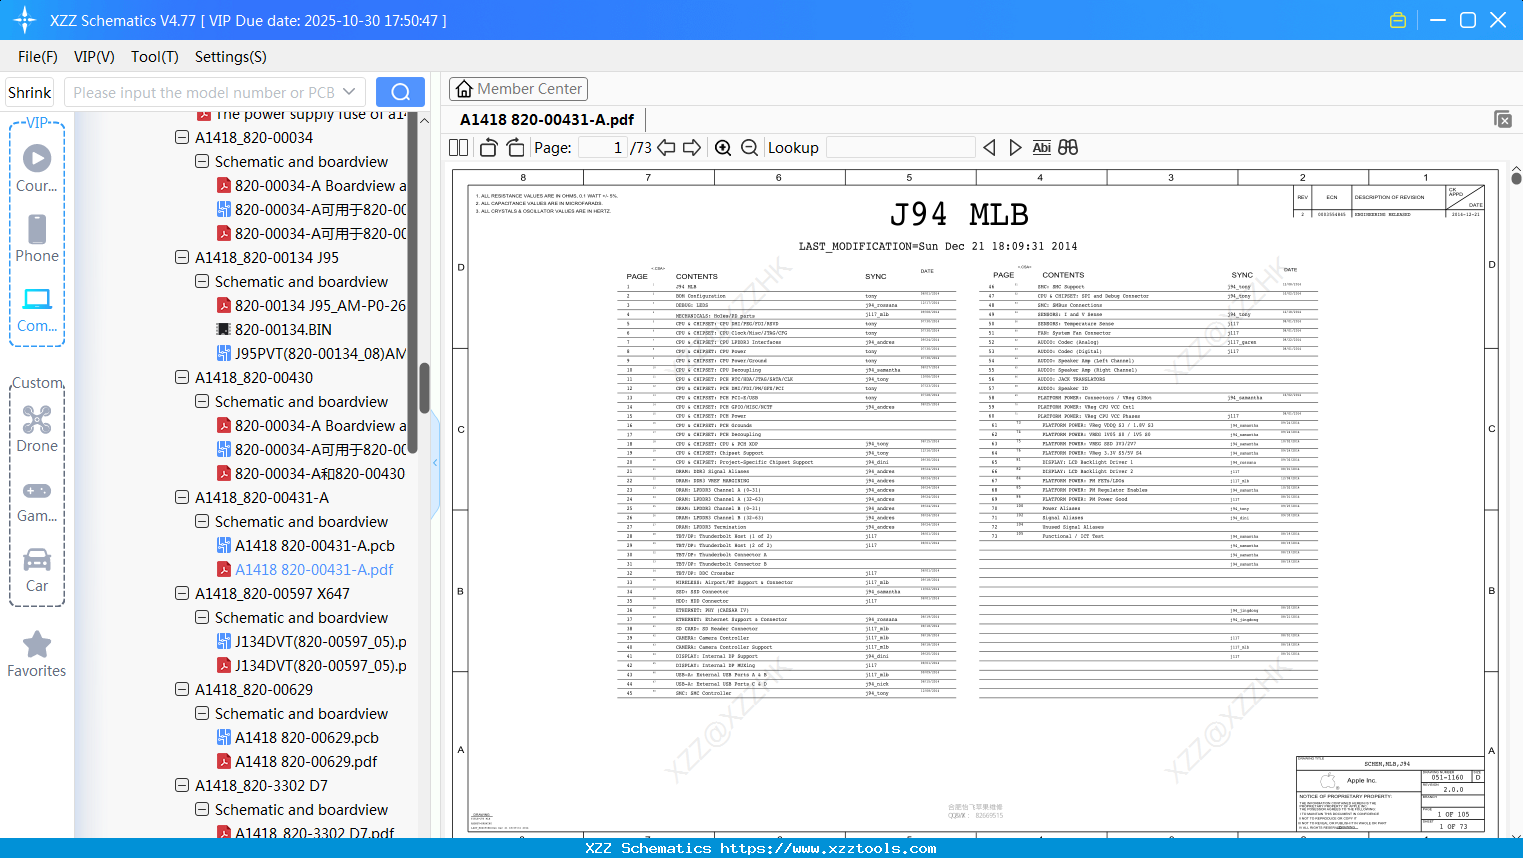Click the binoculars search icon

tap(1068, 148)
